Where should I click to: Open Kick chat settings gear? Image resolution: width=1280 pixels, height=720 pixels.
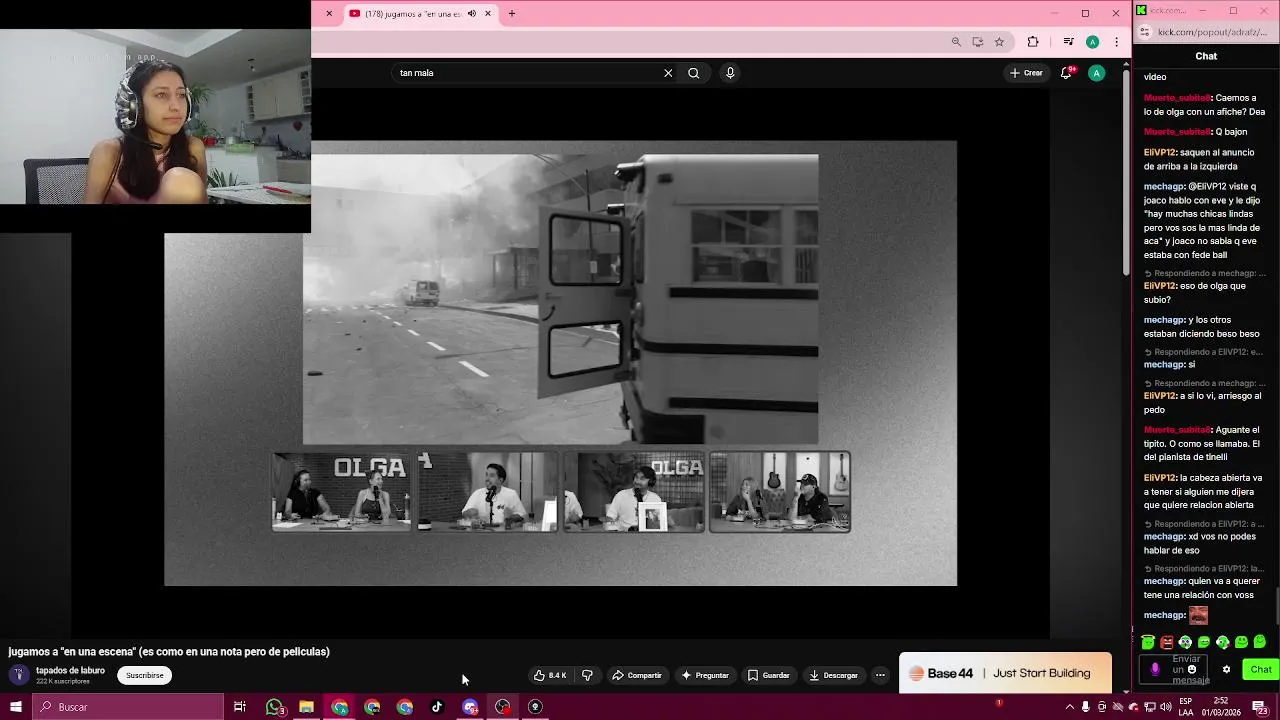(1226, 670)
